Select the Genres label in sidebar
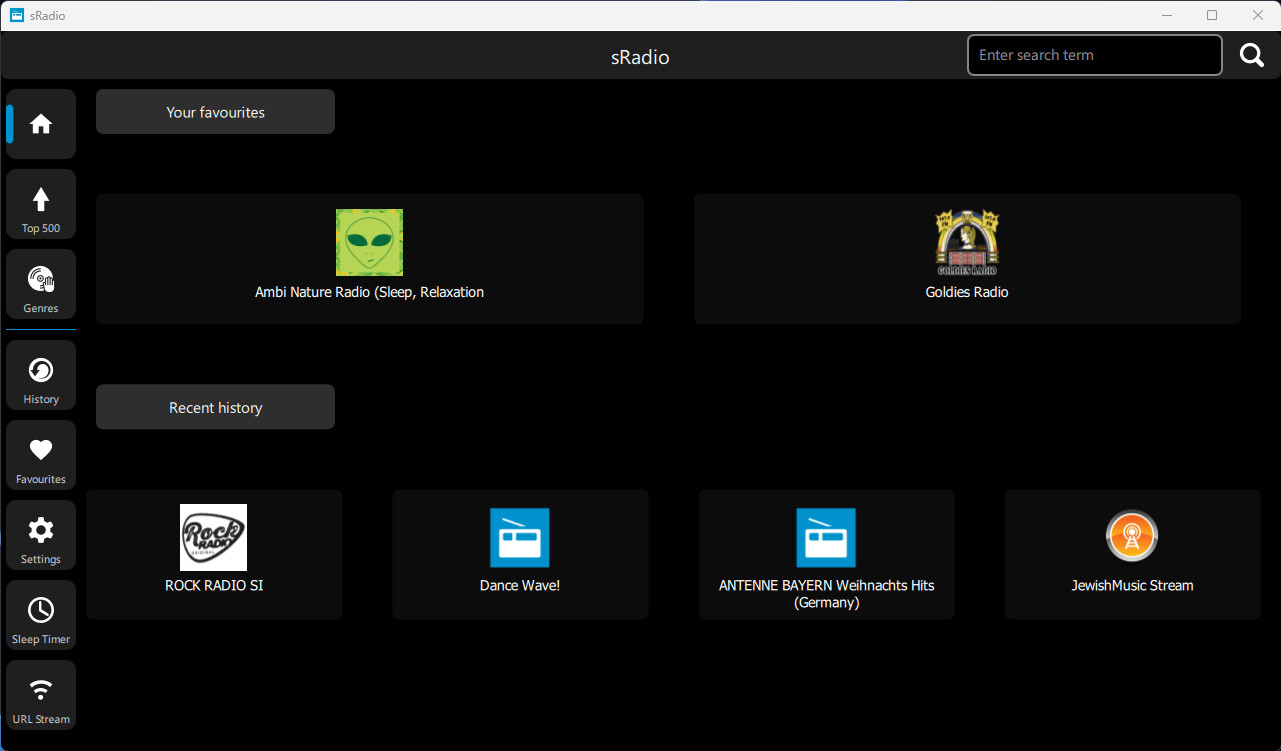 (41, 308)
